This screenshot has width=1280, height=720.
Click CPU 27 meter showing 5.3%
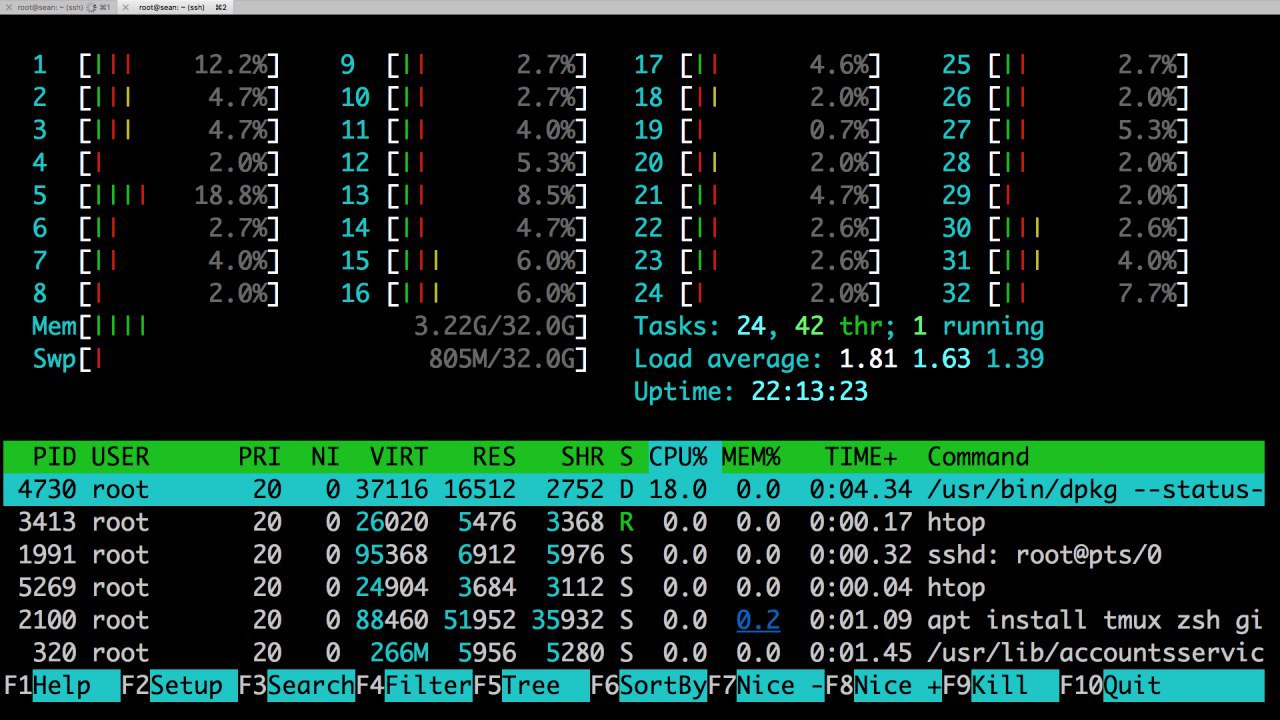[x=1066, y=130]
